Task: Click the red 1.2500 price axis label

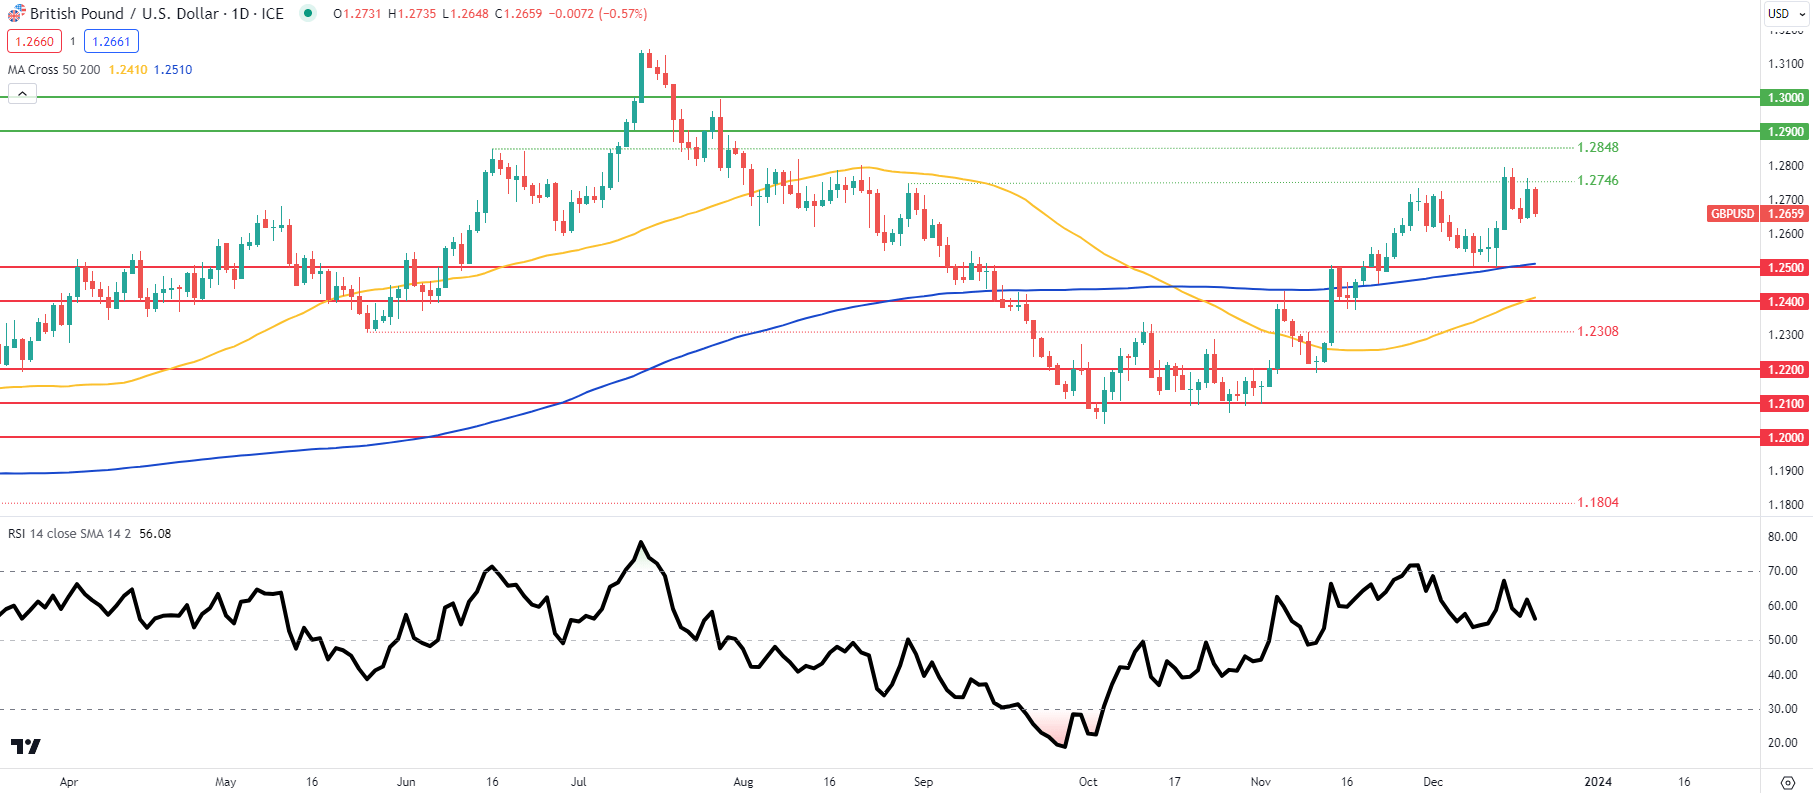Action: click(1786, 268)
